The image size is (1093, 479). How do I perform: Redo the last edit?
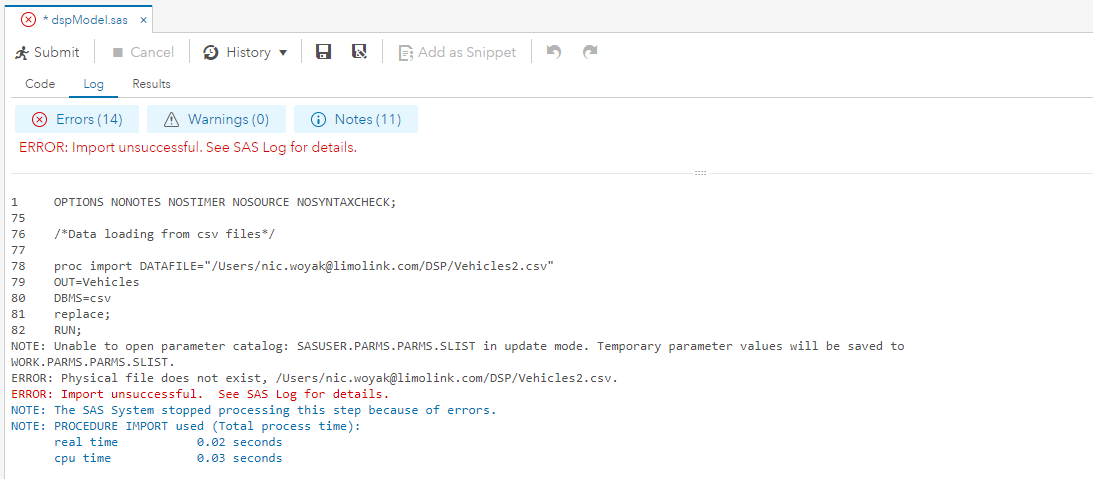[590, 52]
